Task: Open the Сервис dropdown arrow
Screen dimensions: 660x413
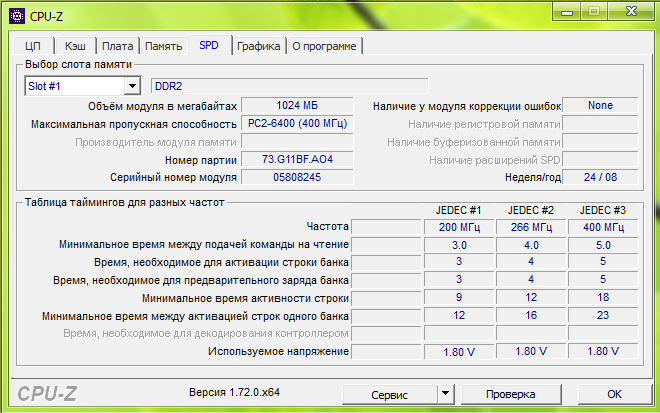Action: 445,394
